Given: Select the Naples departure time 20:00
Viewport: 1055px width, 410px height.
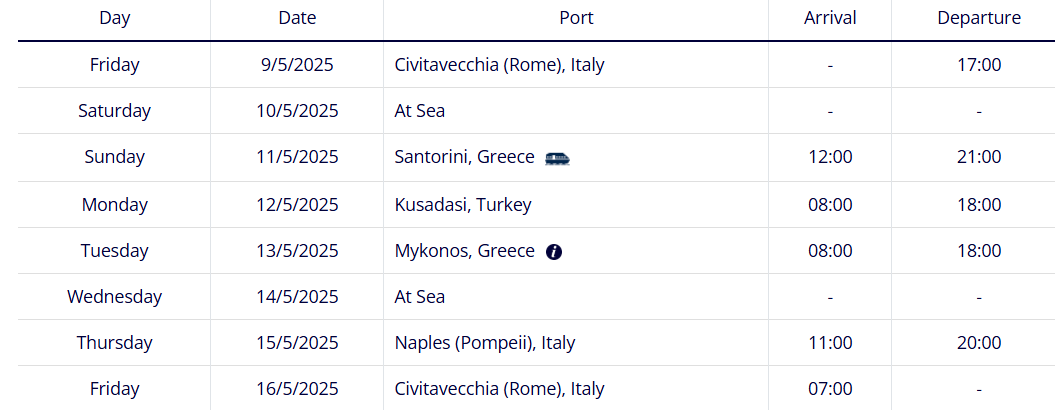Looking at the screenshot, I should (979, 343).
